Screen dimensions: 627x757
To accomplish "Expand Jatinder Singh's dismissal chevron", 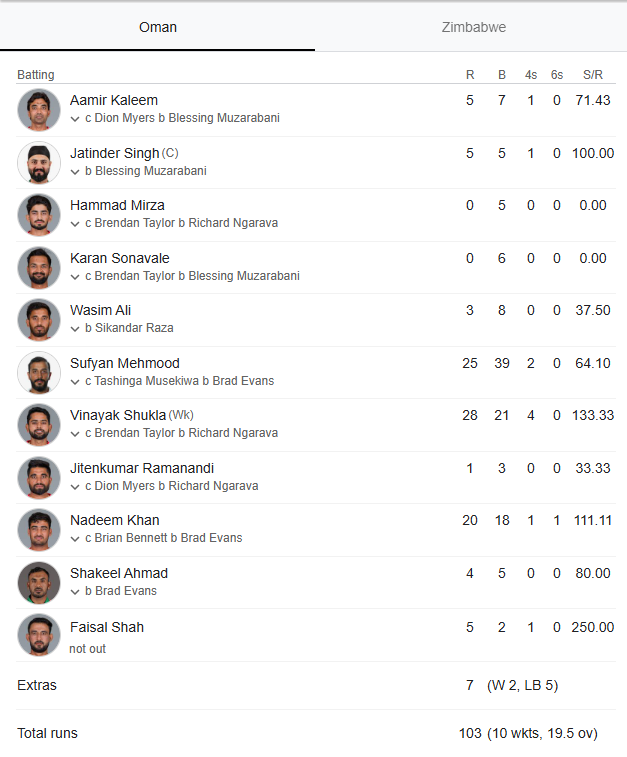I will pyautogui.click(x=75, y=172).
